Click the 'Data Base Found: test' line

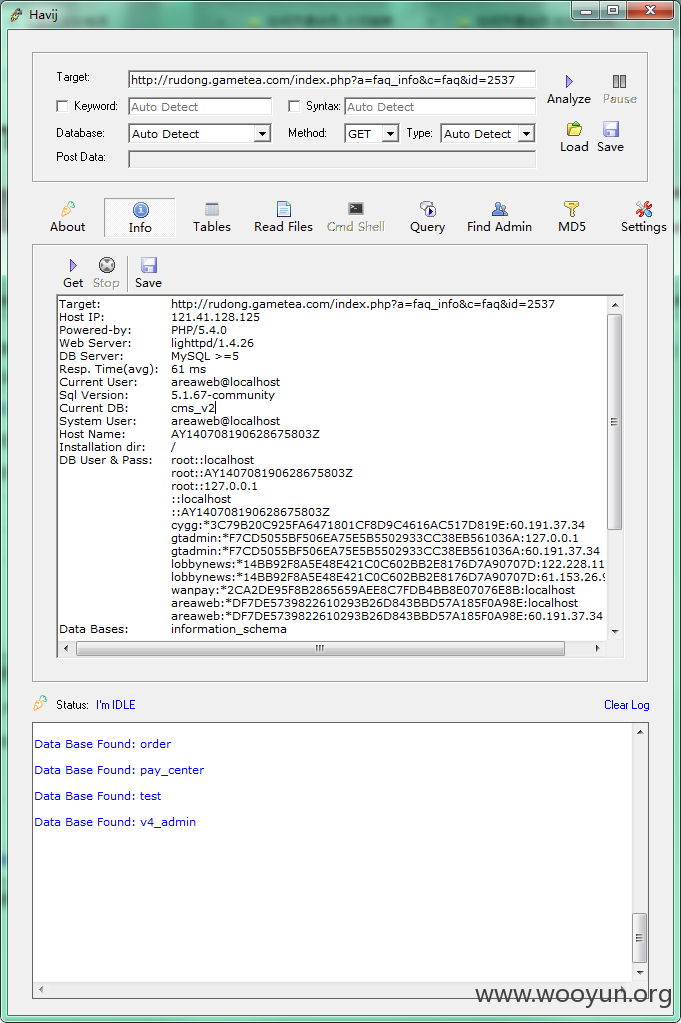pos(97,796)
